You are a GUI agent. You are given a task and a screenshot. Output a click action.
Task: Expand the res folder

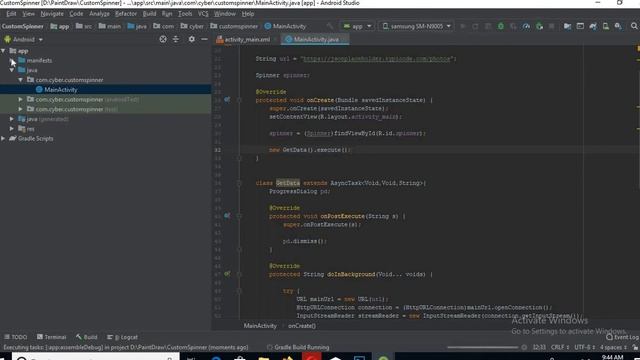pyautogui.click(x=12, y=129)
